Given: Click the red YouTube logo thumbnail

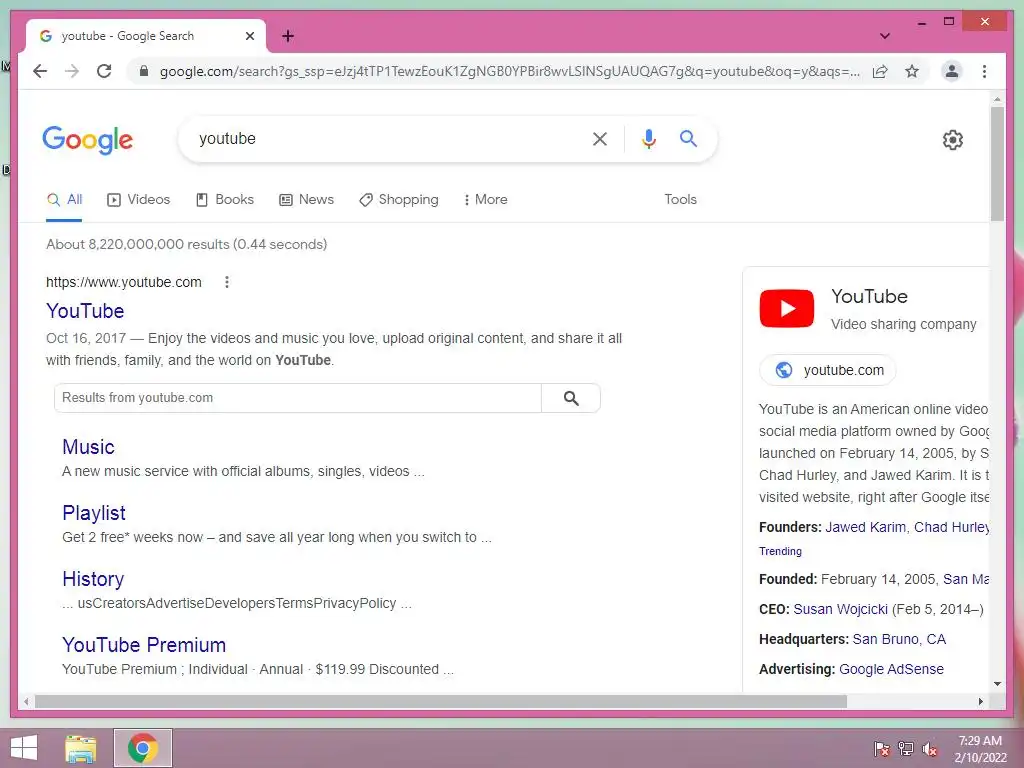Looking at the screenshot, I should tap(786, 308).
